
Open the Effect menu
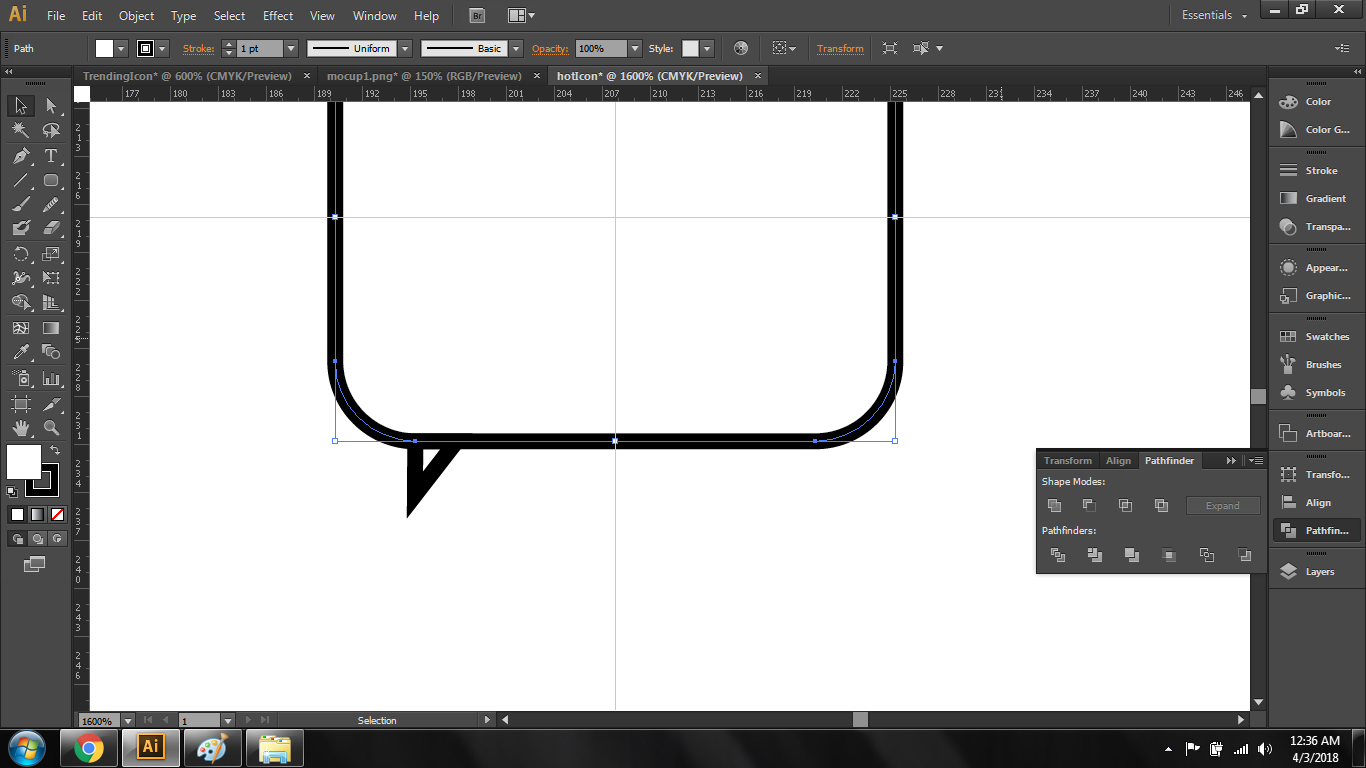point(278,16)
